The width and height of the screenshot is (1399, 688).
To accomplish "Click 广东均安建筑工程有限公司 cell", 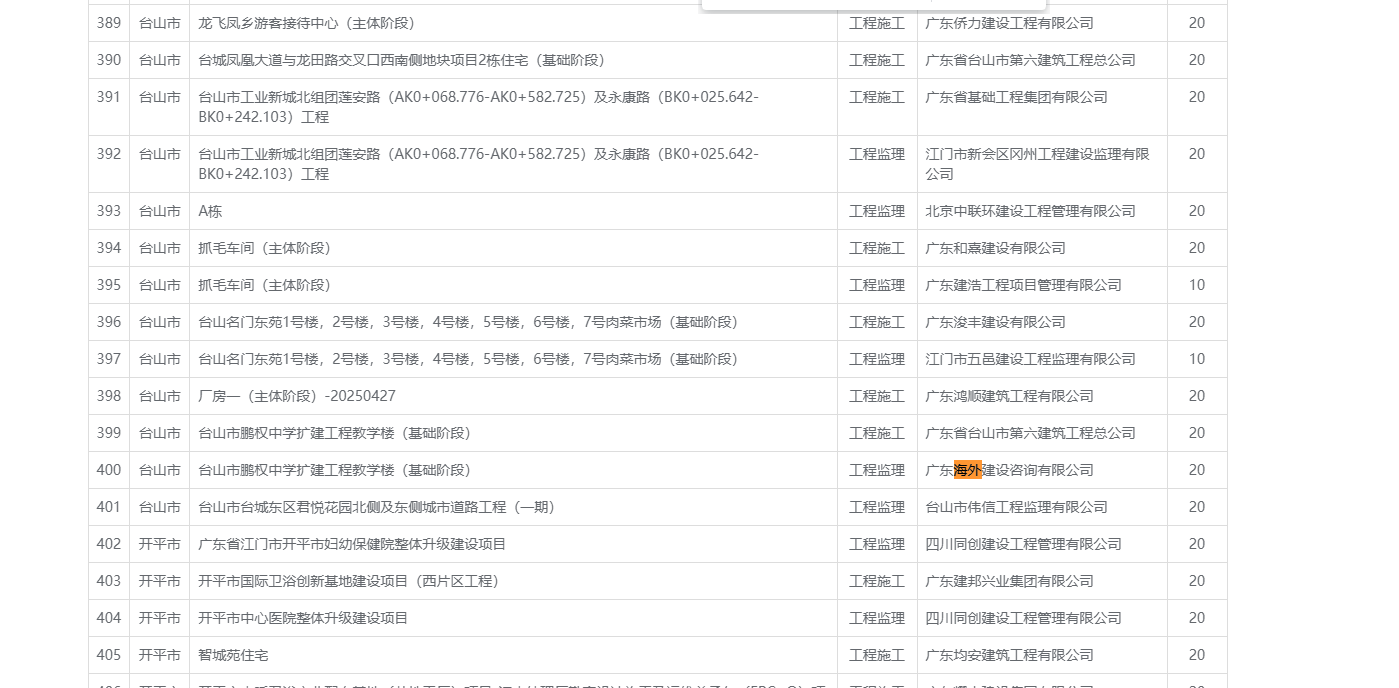I will 1009,655.
